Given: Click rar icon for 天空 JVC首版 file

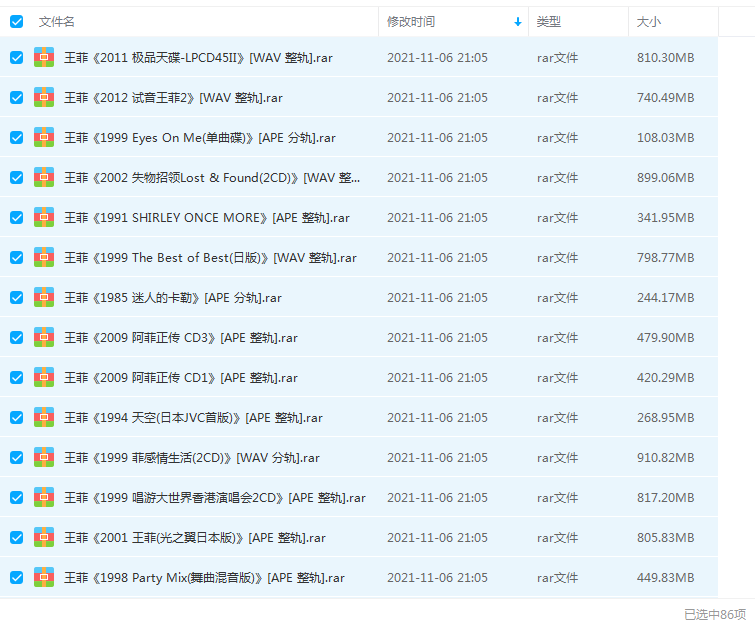Looking at the screenshot, I should coord(44,417).
